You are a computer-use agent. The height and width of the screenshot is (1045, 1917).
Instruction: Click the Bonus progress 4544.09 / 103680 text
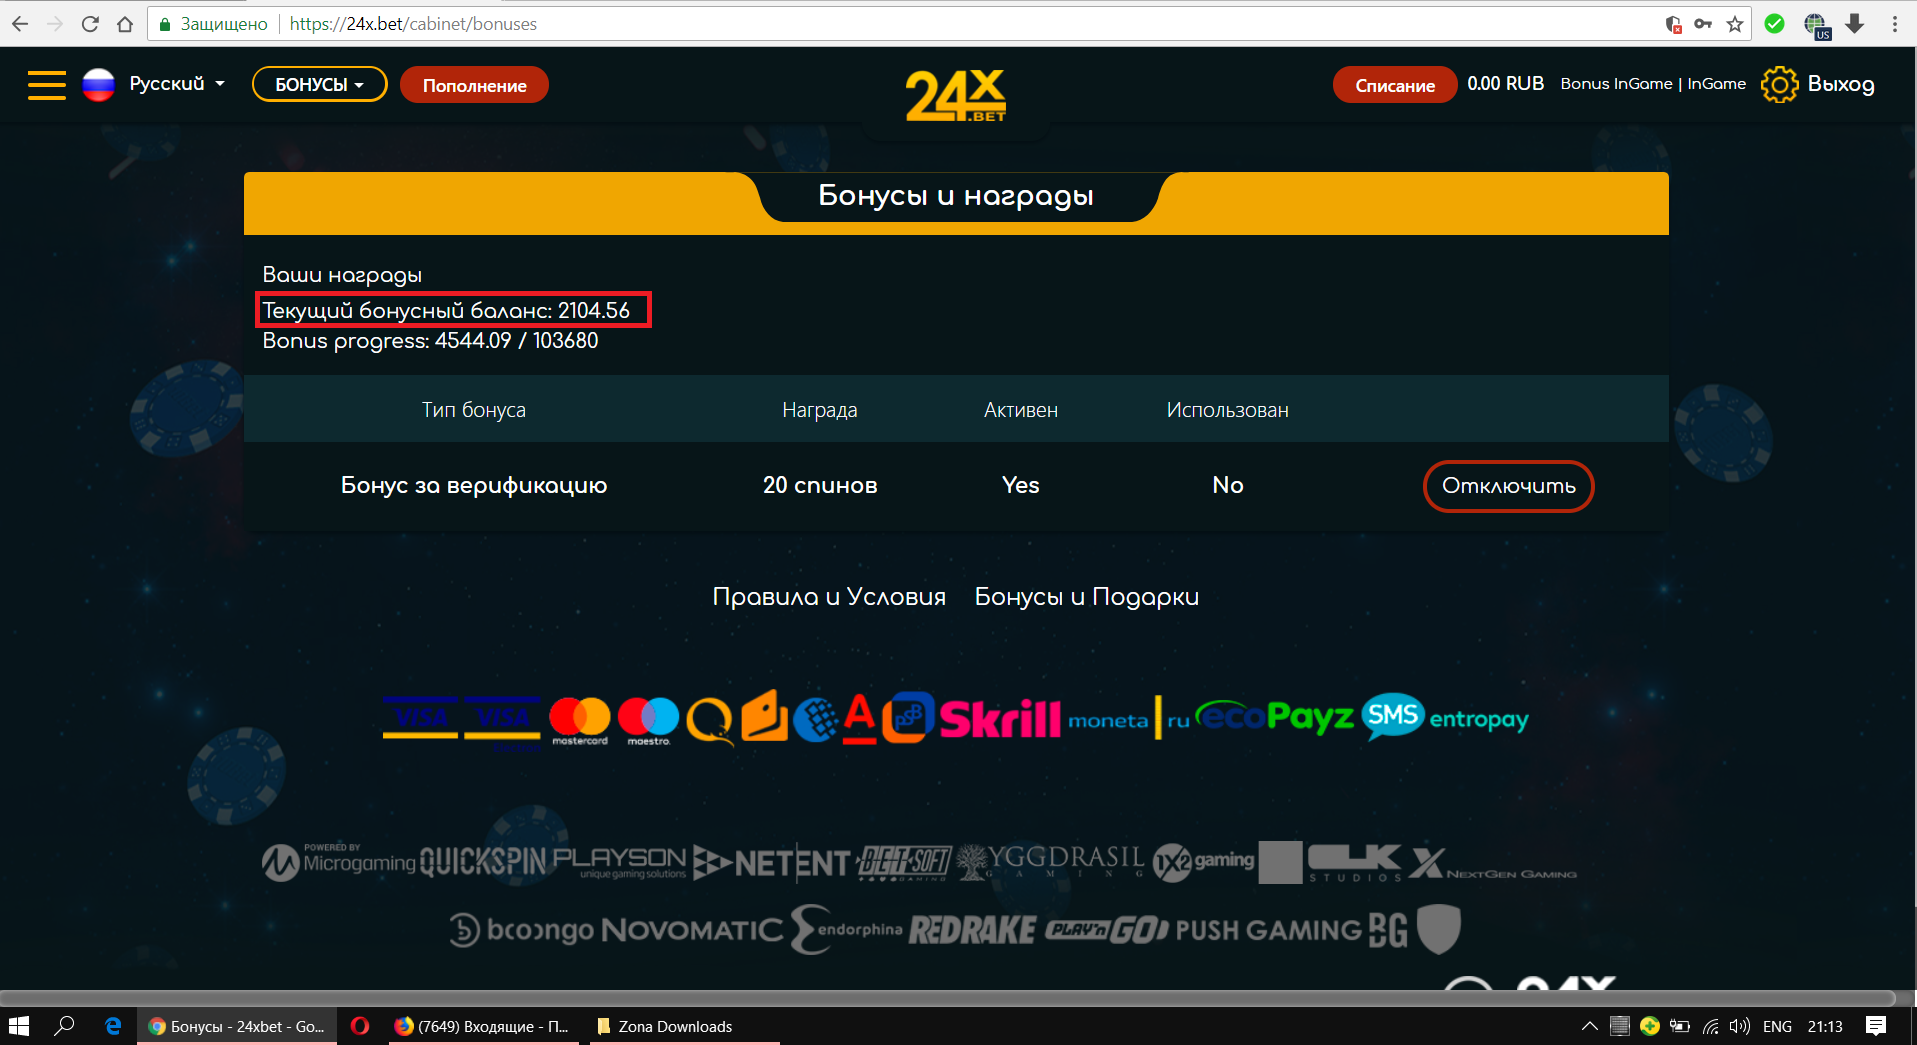point(430,341)
